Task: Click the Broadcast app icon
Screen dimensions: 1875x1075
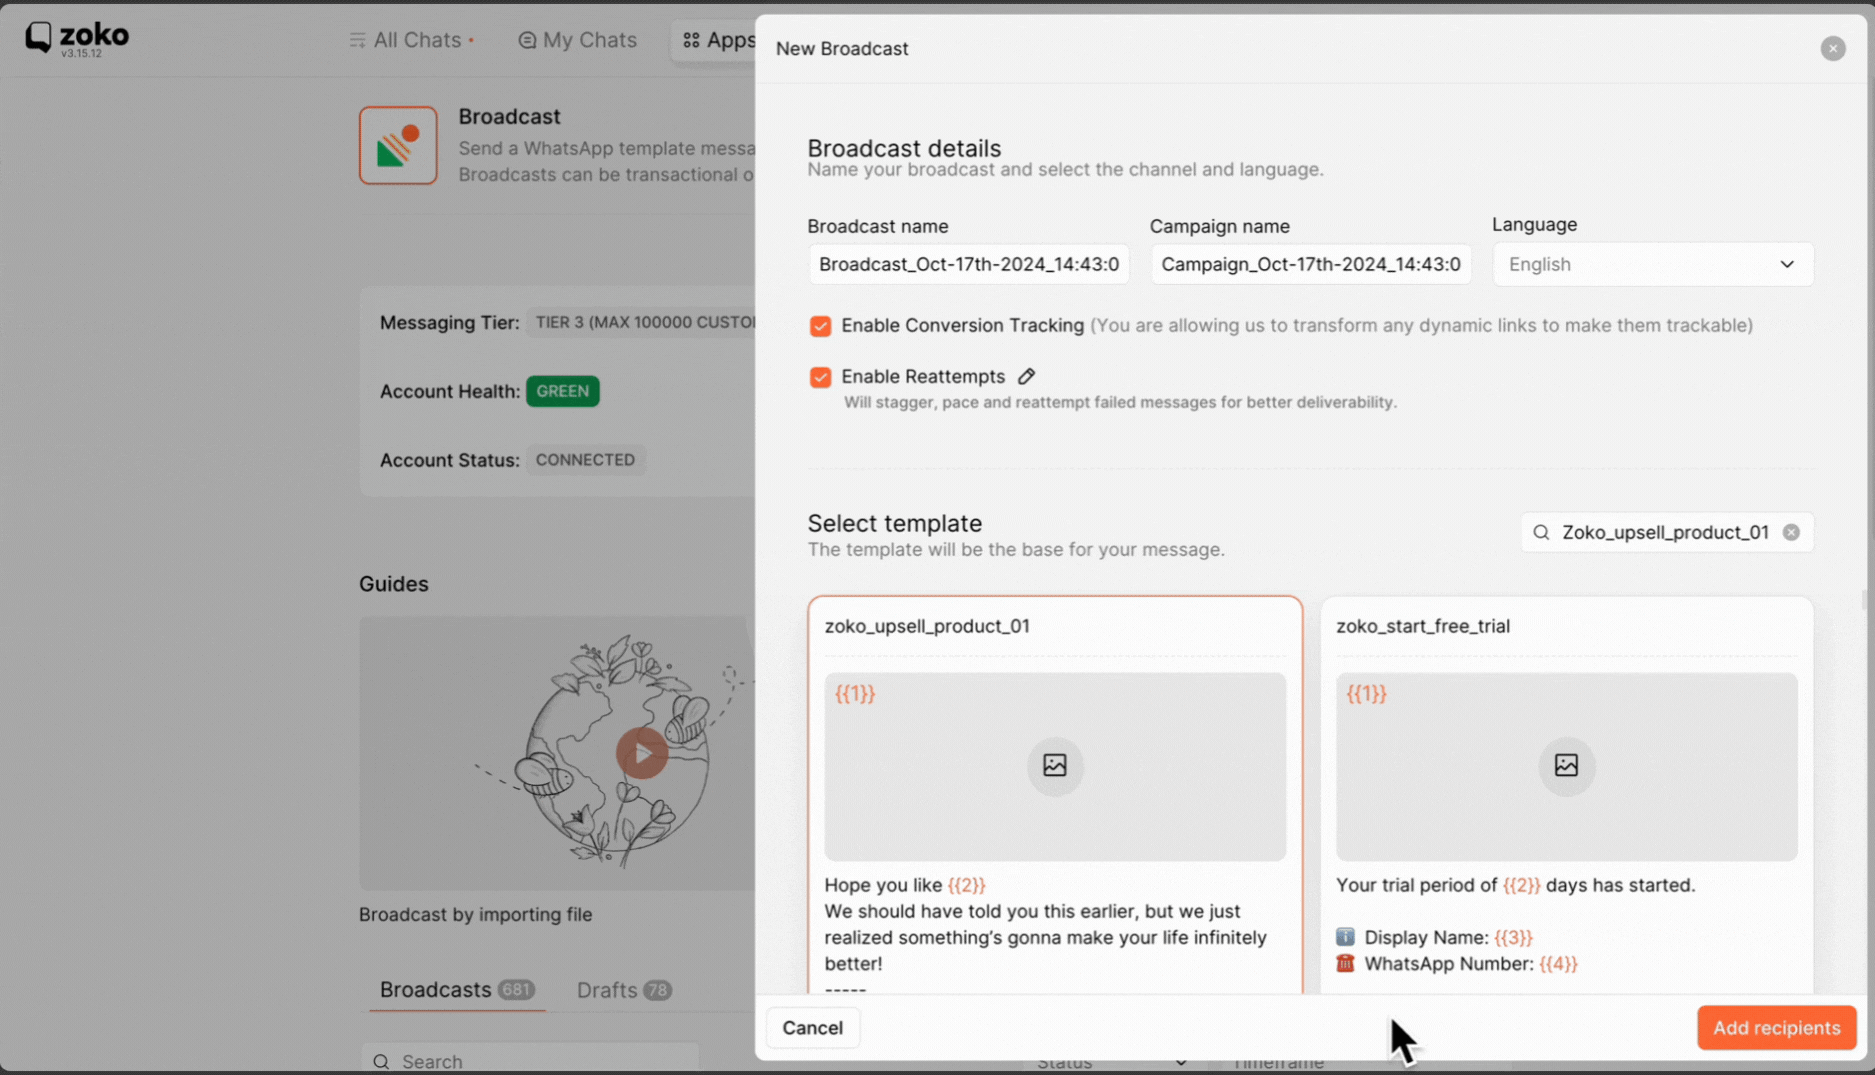Action: [398, 145]
